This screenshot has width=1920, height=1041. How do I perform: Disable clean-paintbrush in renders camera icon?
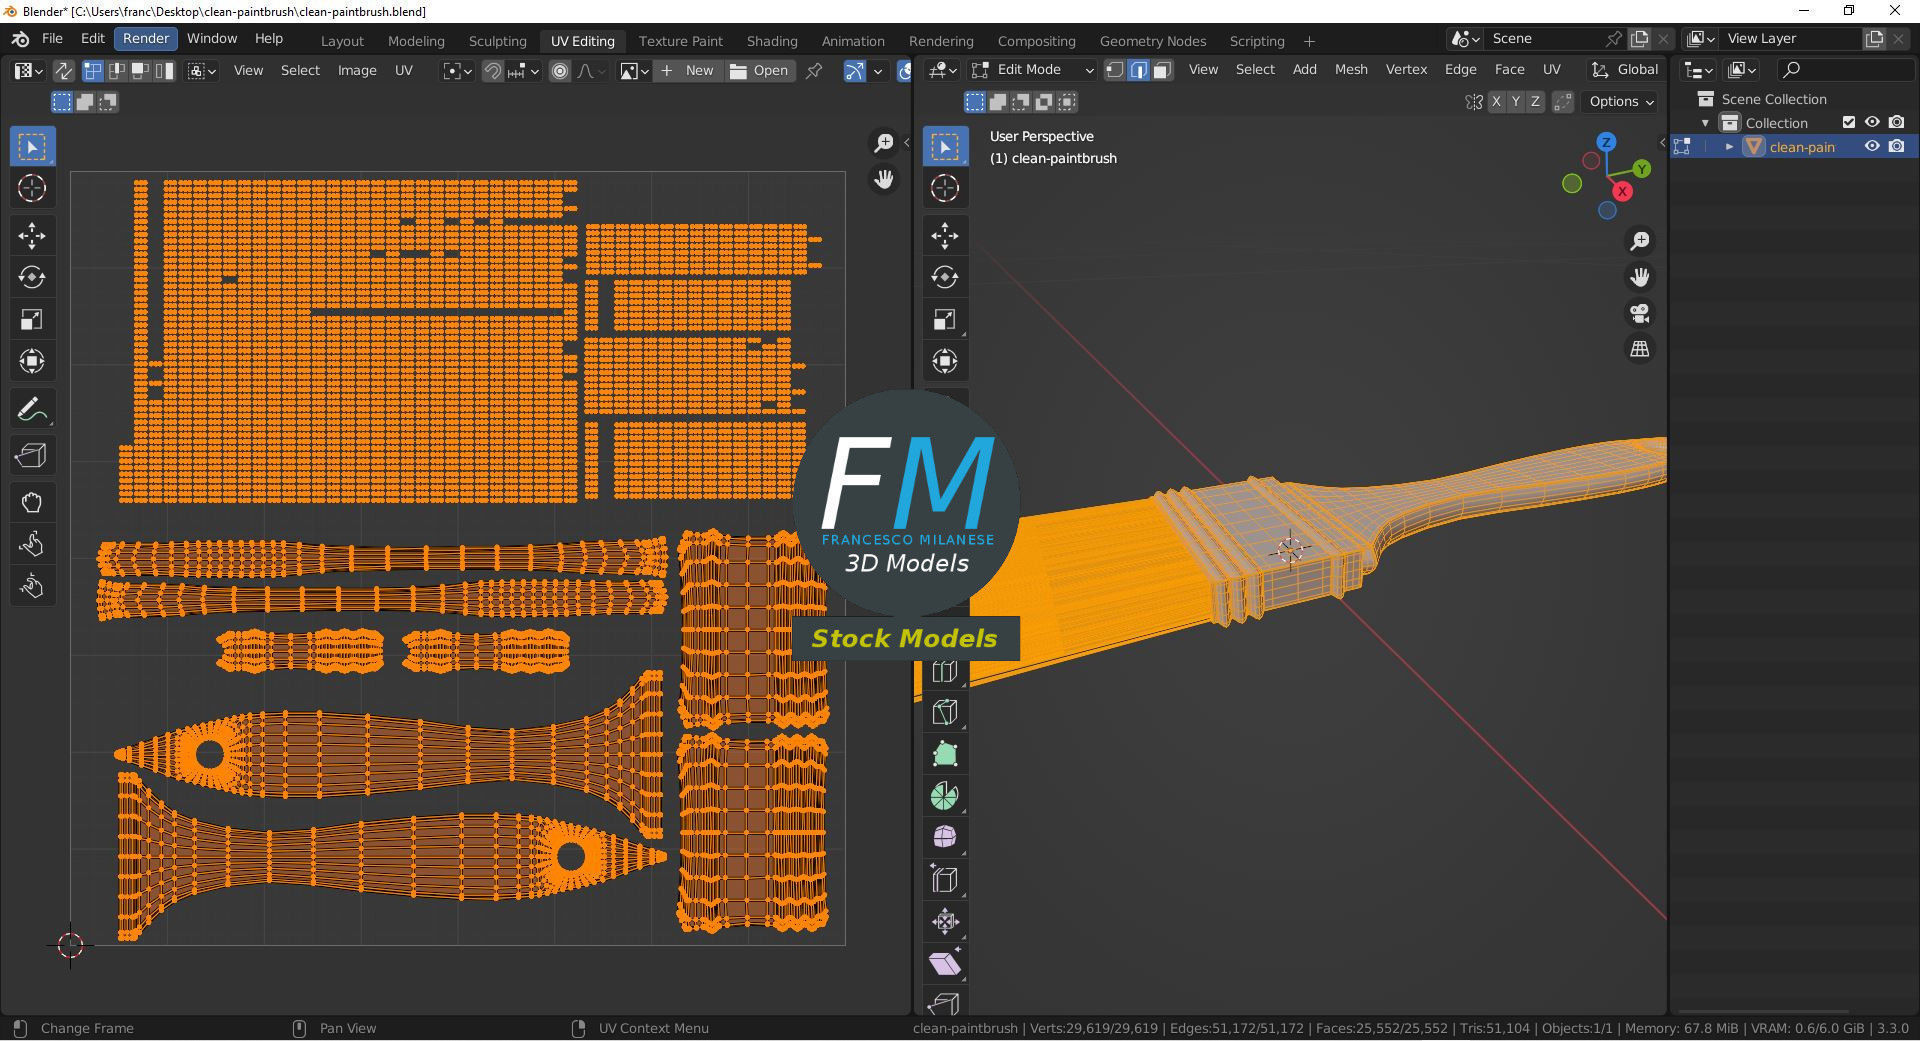[x=1896, y=146]
